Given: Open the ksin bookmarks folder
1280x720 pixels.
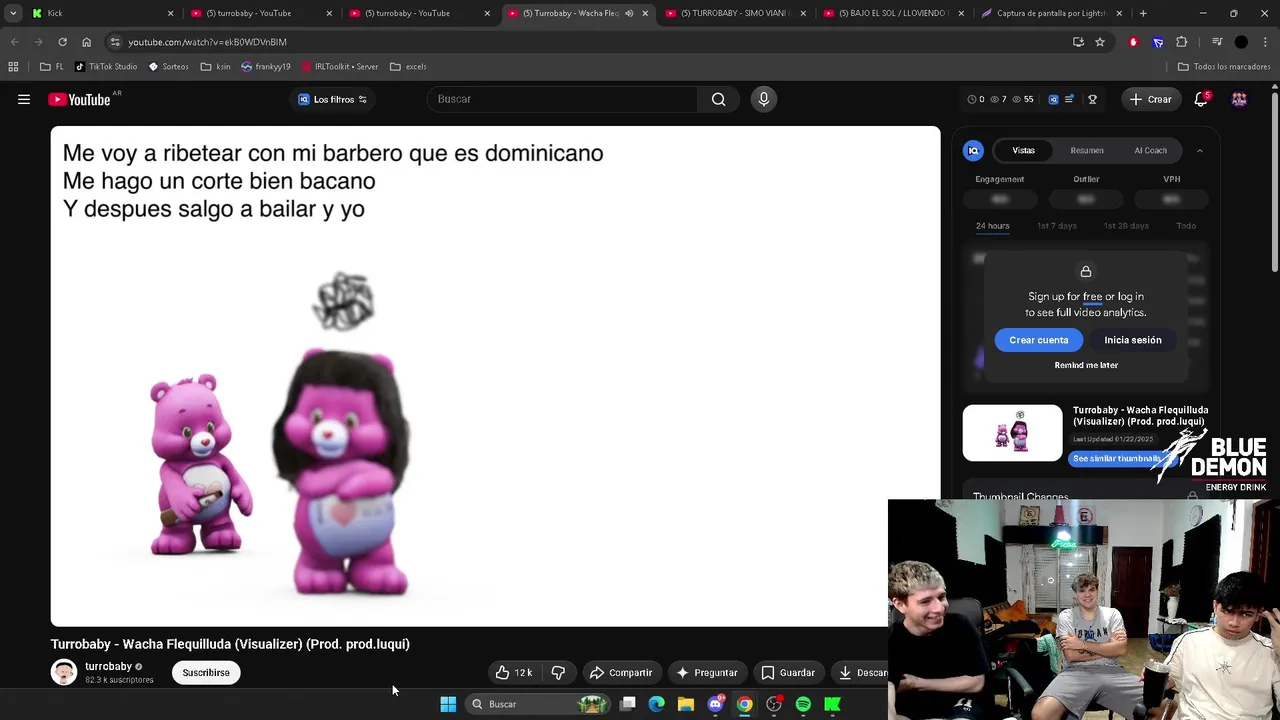Looking at the screenshot, I should [215, 66].
